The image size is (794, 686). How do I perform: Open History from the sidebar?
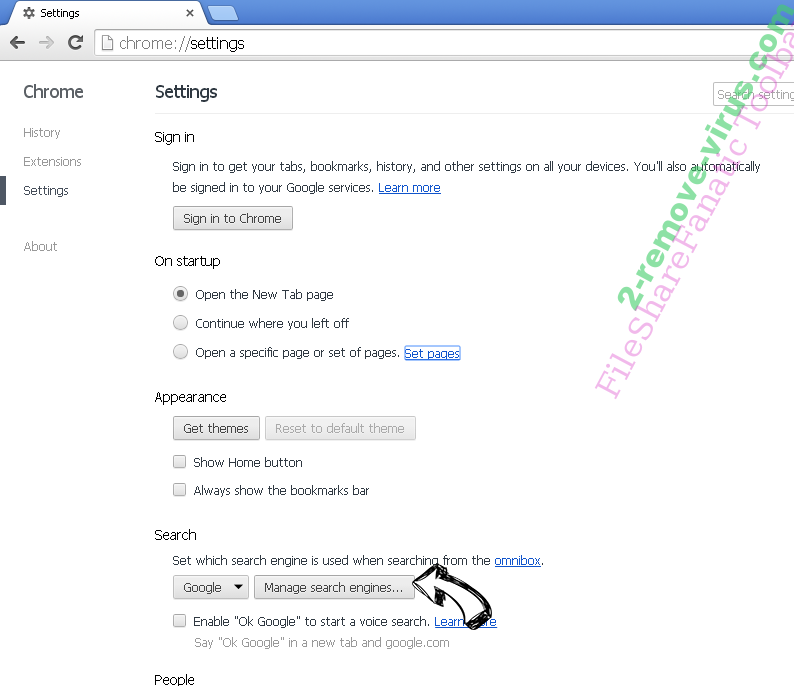tap(42, 133)
